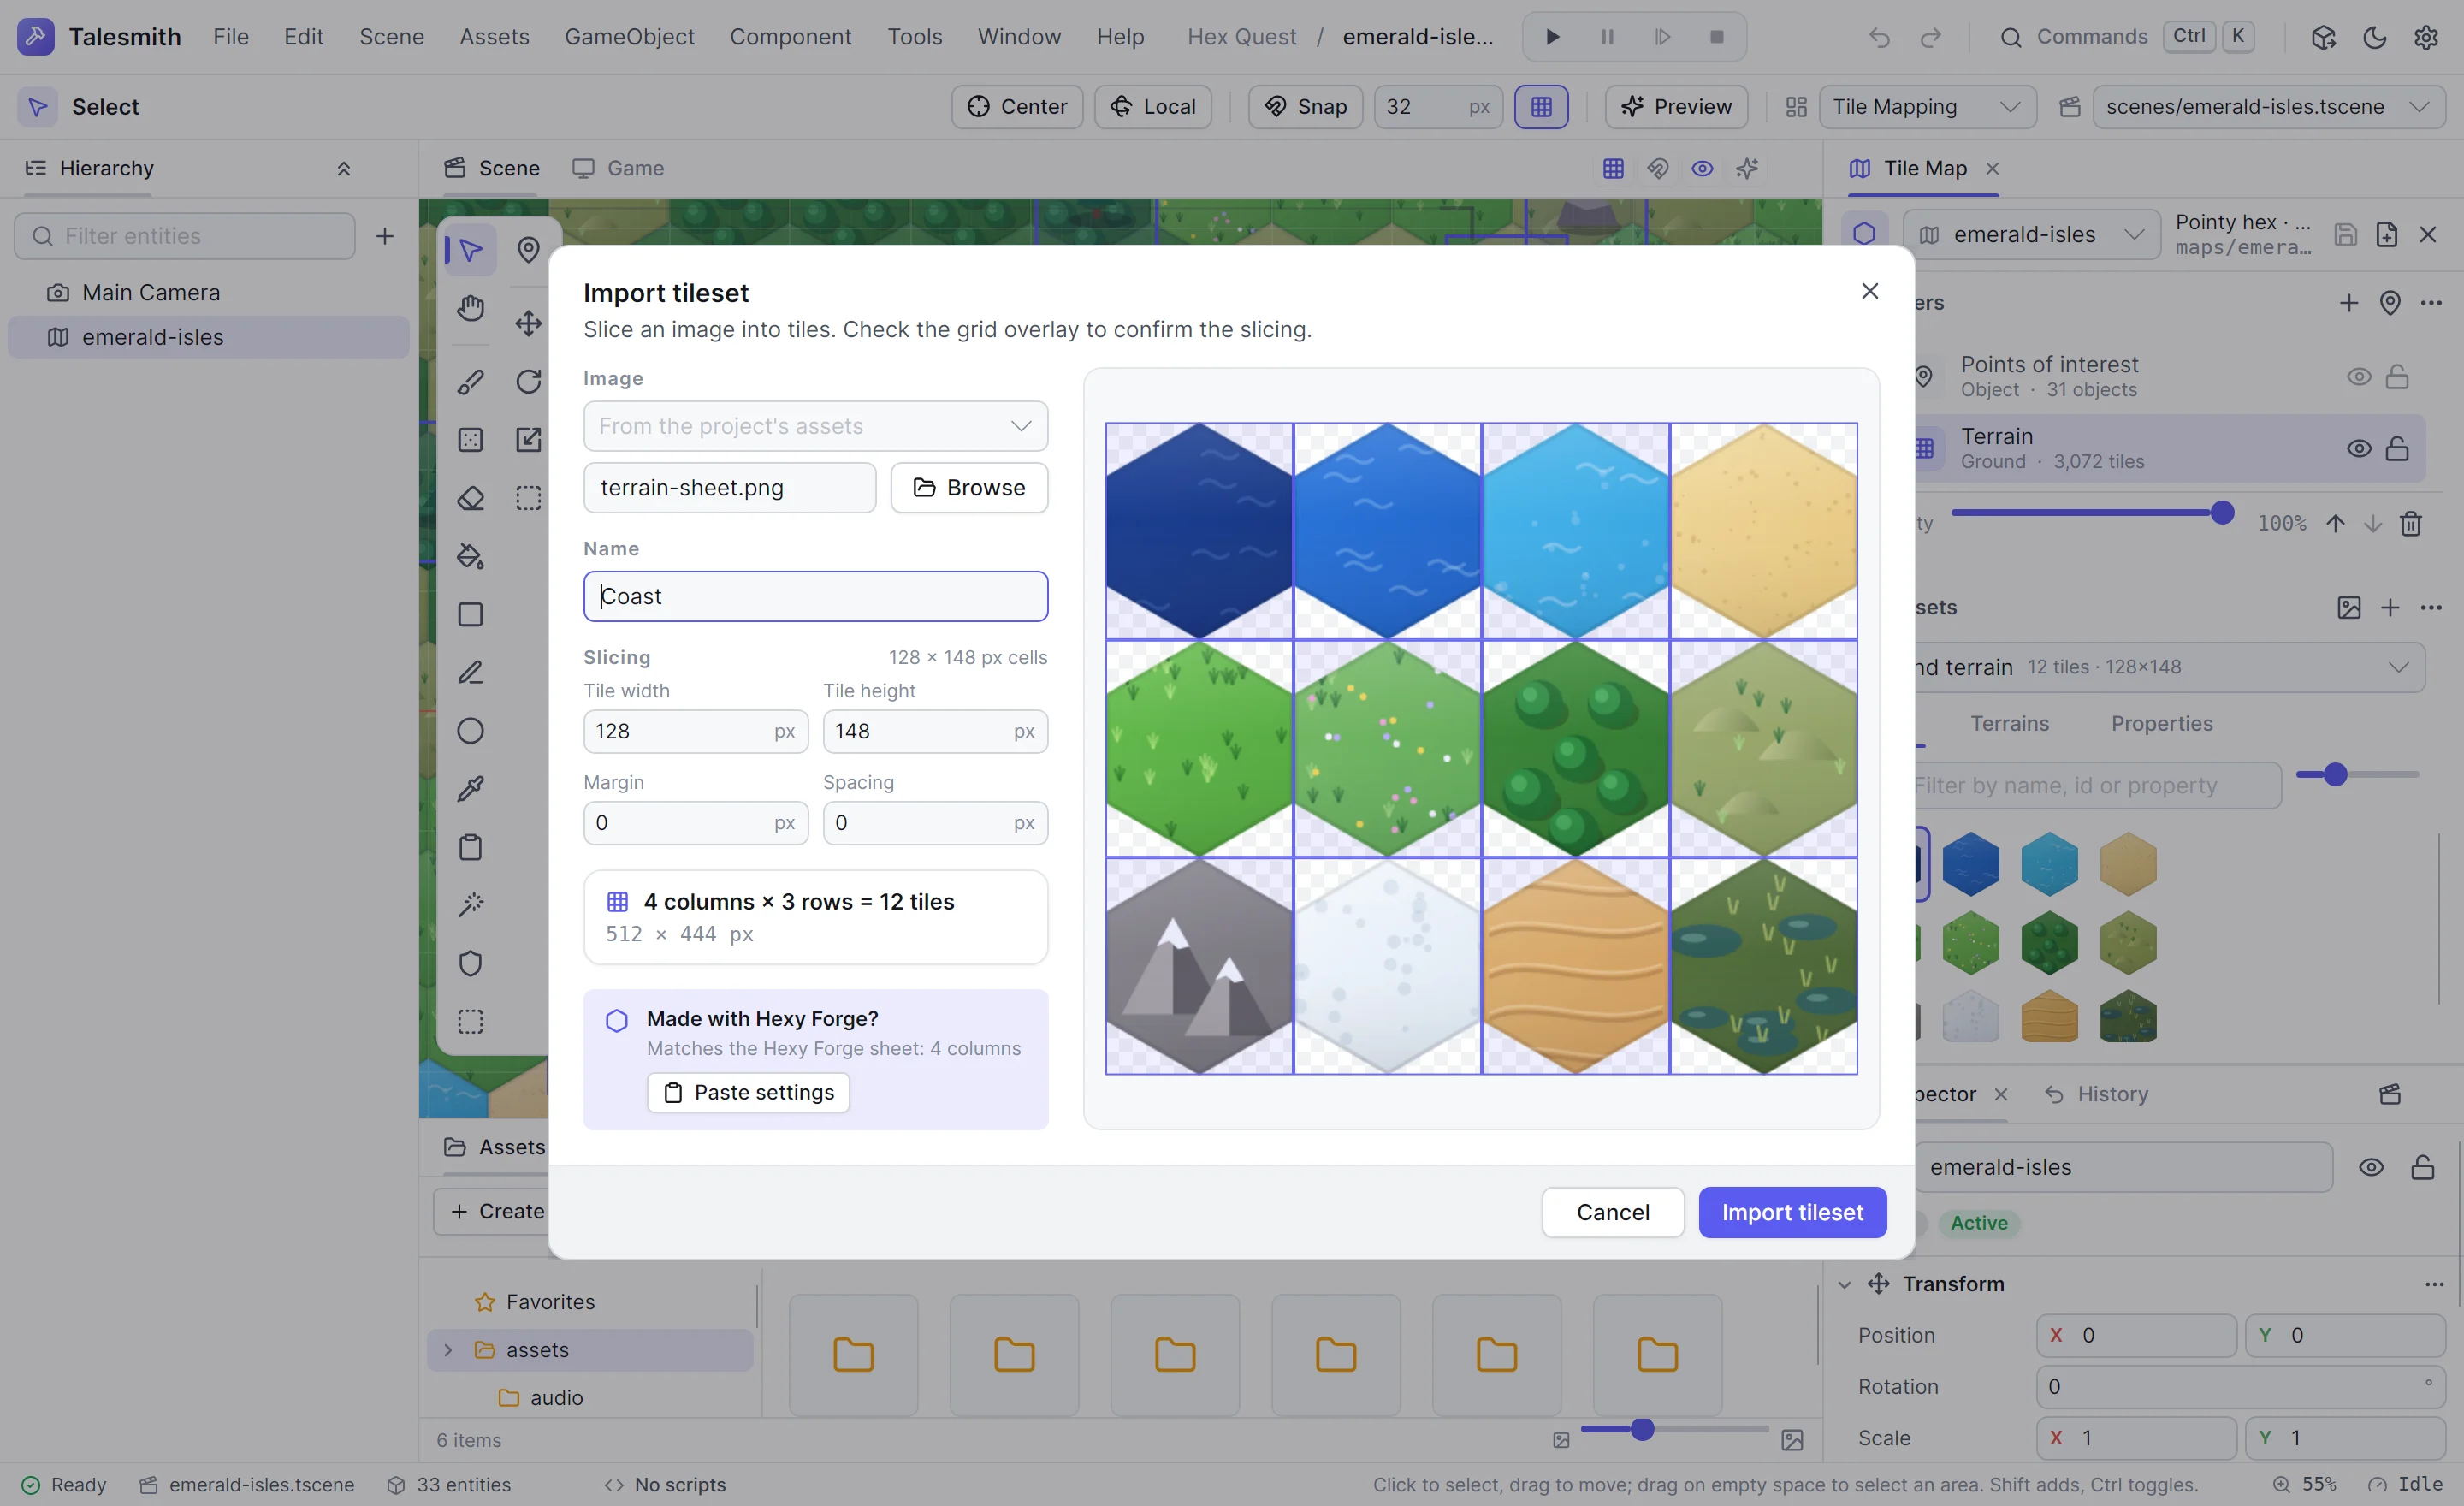Open the Settings gear icon
Screen dimensions: 2464x1506
click(x=2425, y=37)
